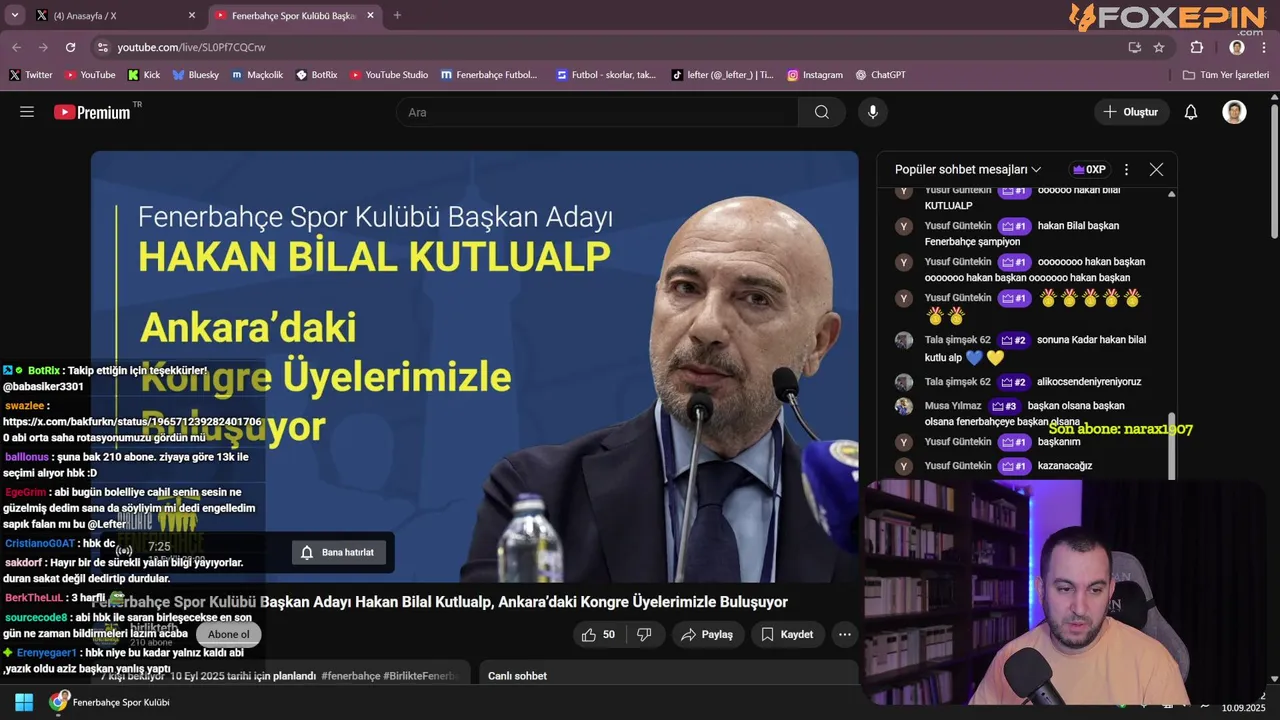Click the Oluştur create button

click(1131, 112)
